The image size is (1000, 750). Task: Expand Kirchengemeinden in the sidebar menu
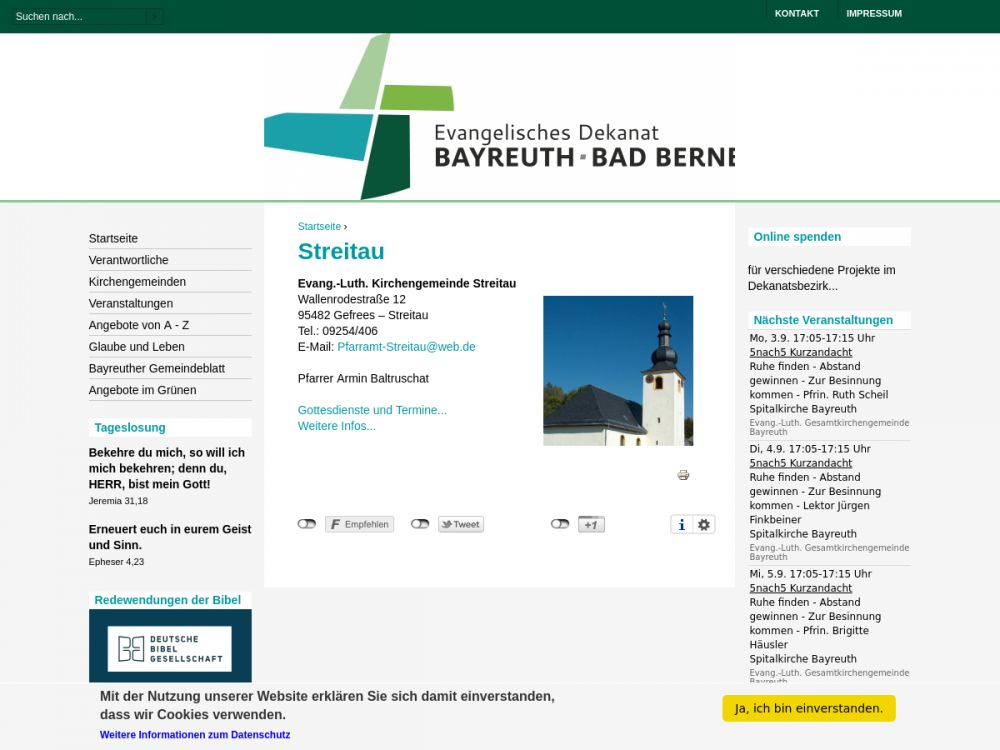point(137,282)
